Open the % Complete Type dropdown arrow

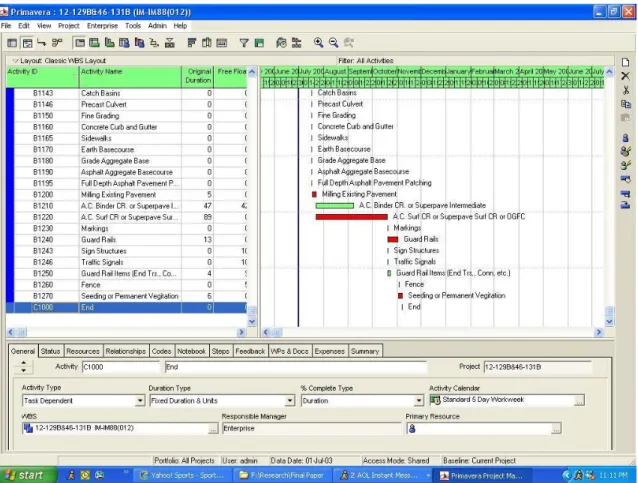pos(419,401)
